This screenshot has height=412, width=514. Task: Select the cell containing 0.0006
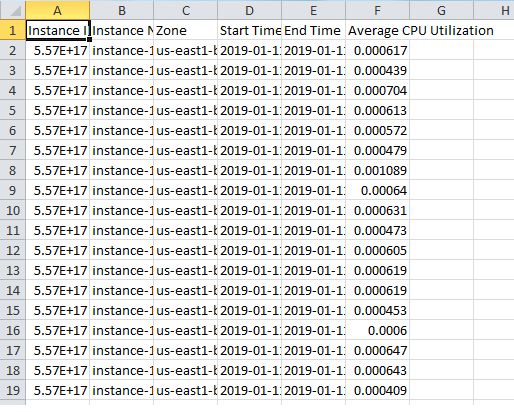pos(377,330)
